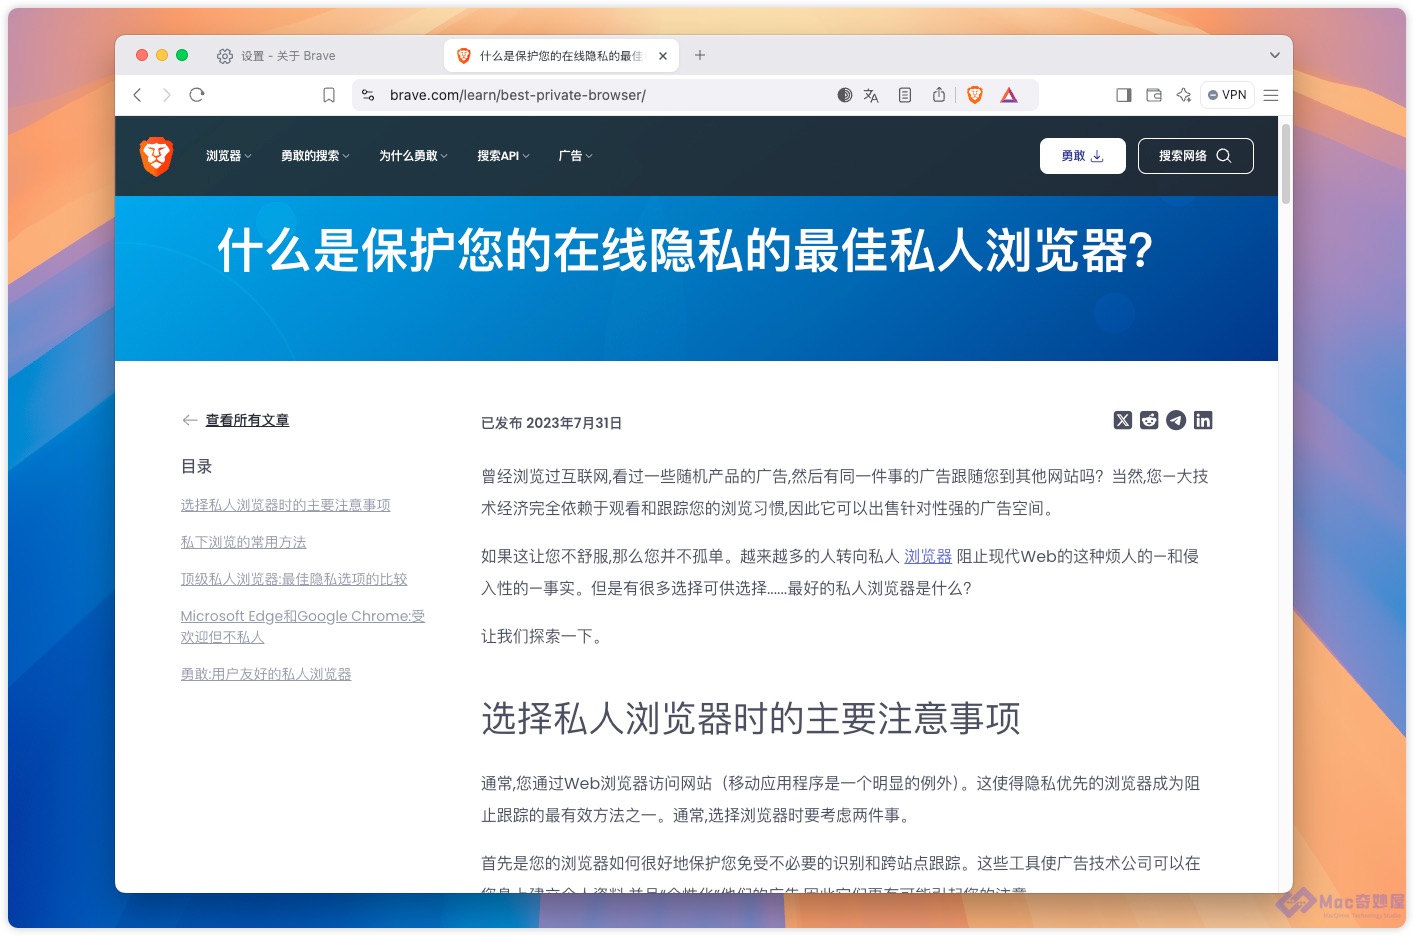Select the 什么是保护您的在线隐私的最佳 tab
This screenshot has height=936, width=1414.
(561, 56)
